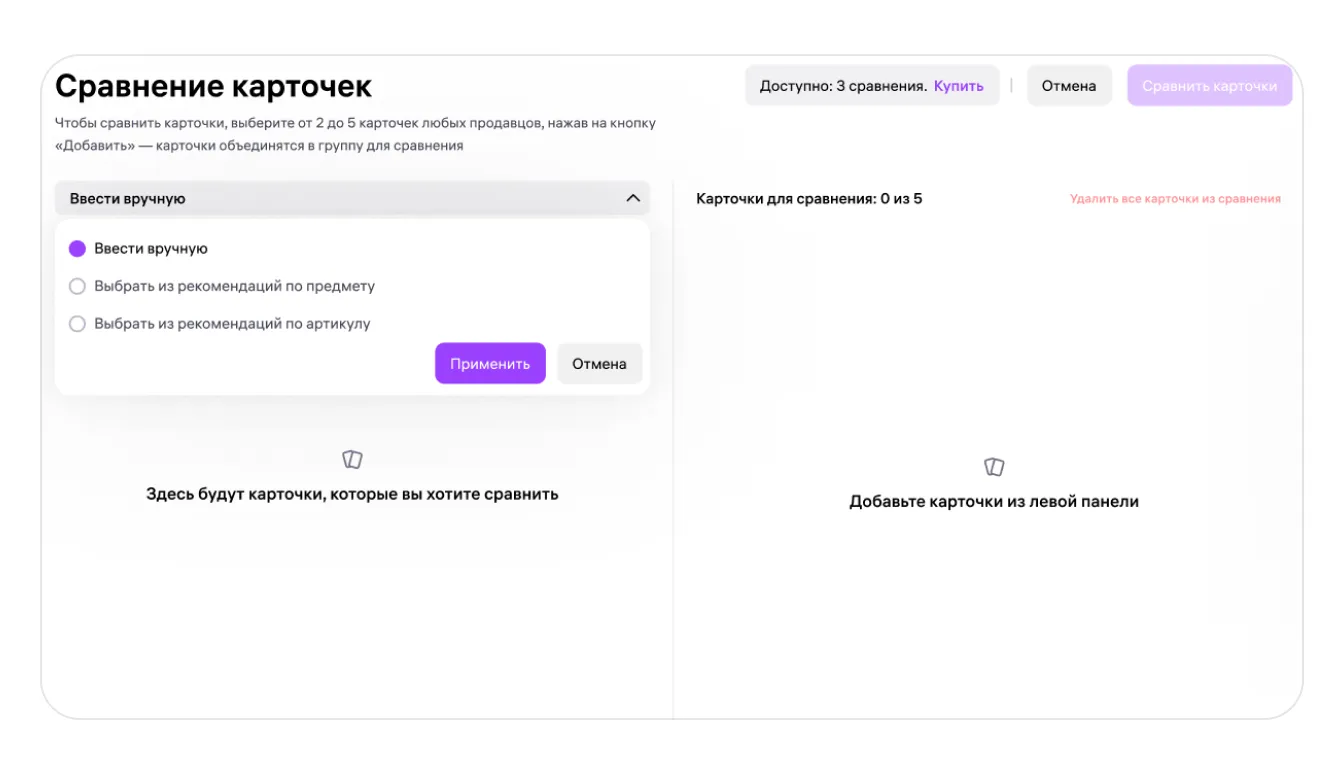Screen dimensions: 1344x774
Task: Select the "Ввести вручную" radio option
Action: coord(77,249)
